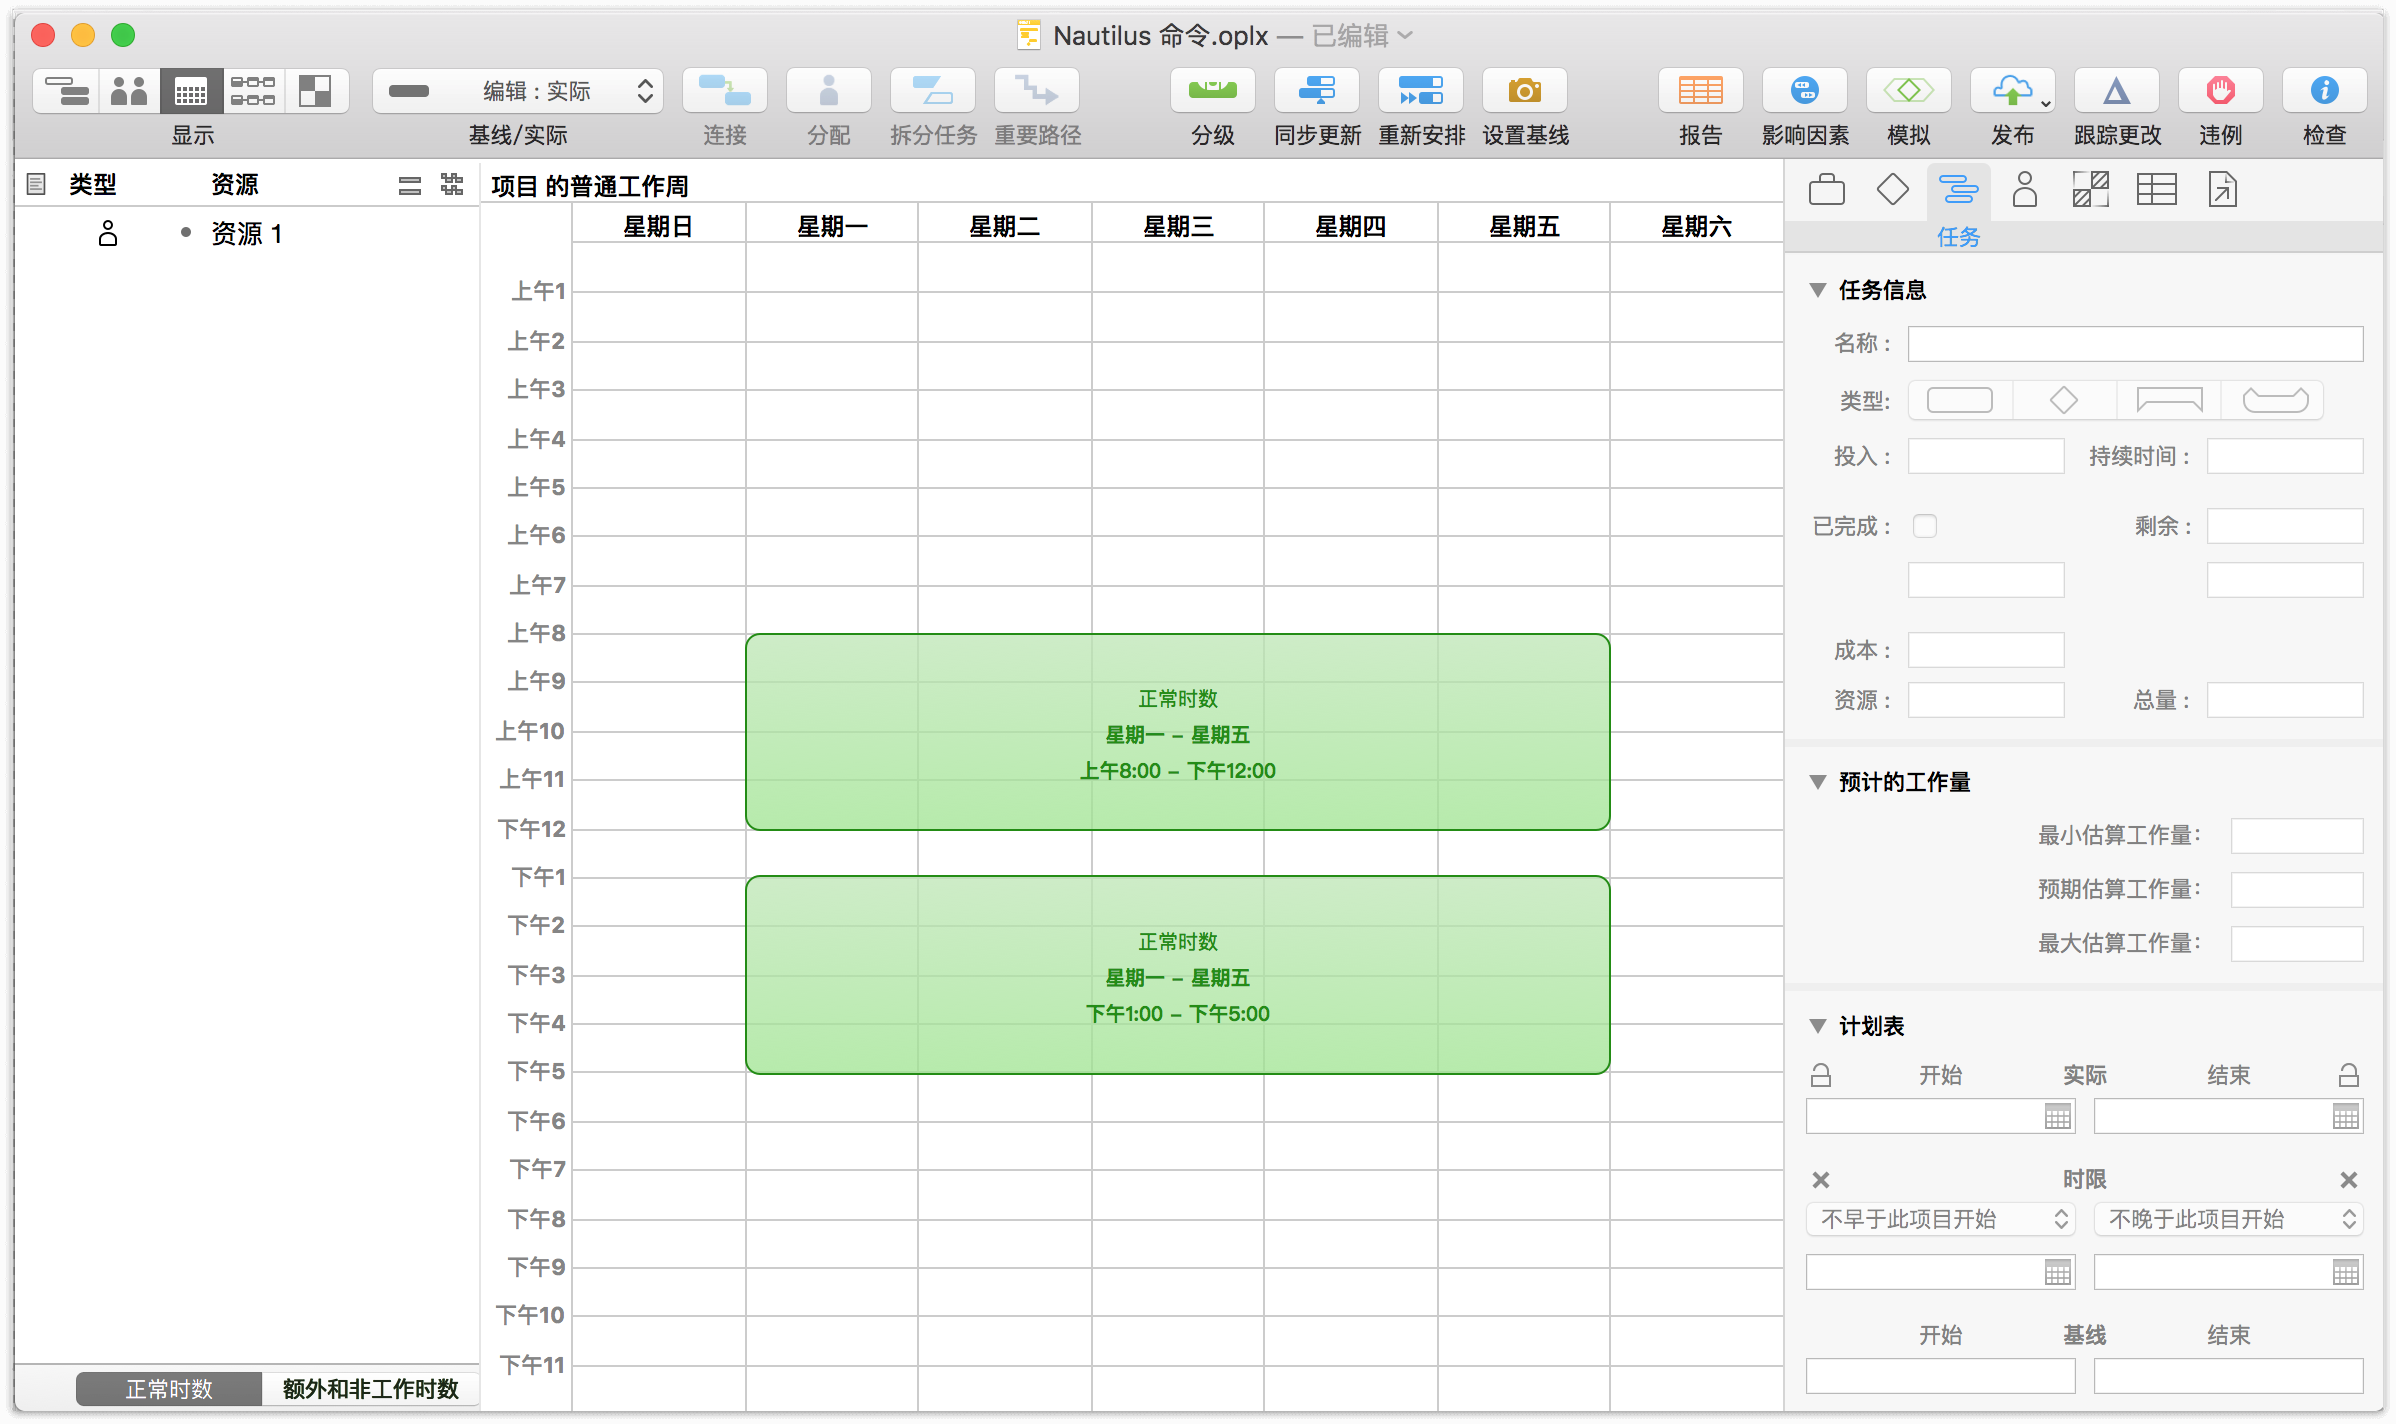
Task: Click the 重新安排 reschedule icon
Action: point(1420,91)
